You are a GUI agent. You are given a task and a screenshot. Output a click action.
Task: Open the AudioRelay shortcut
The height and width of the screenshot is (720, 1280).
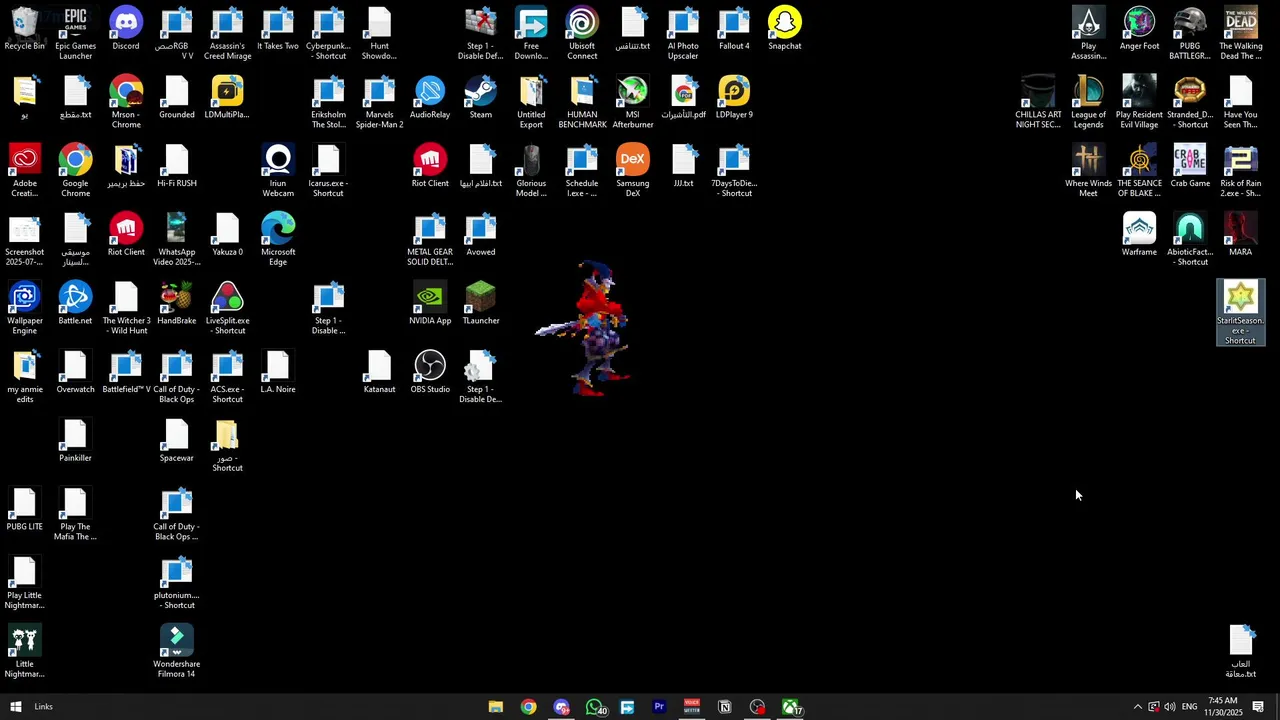click(x=430, y=98)
